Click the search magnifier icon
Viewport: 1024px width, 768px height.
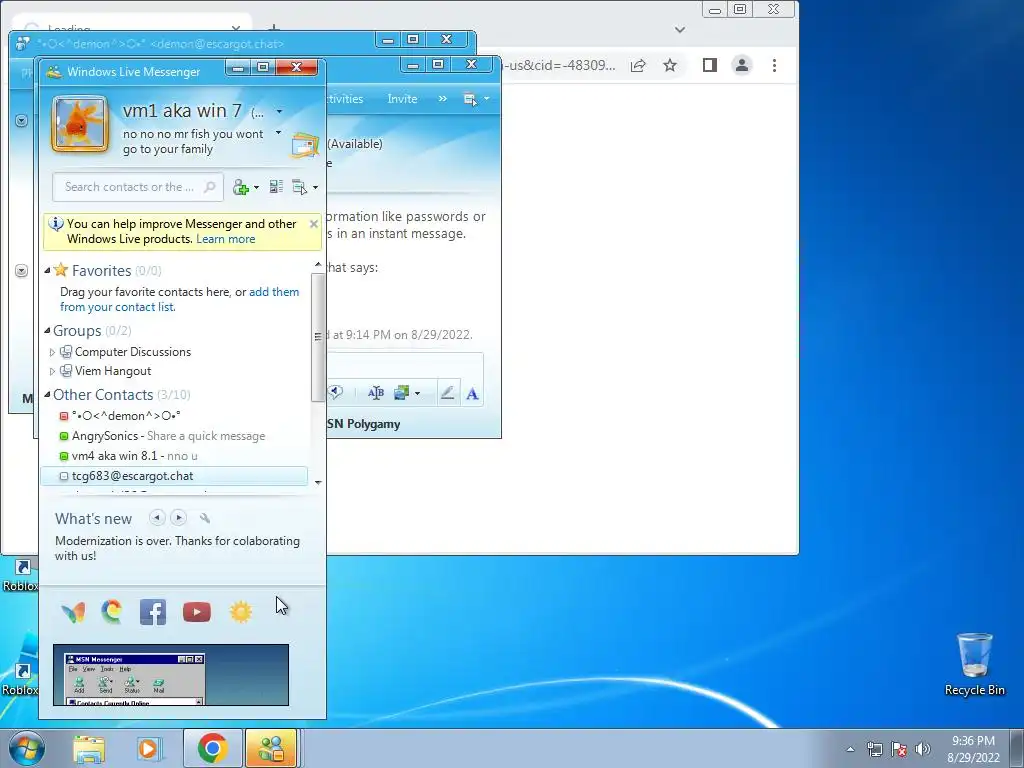pos(210,187)
